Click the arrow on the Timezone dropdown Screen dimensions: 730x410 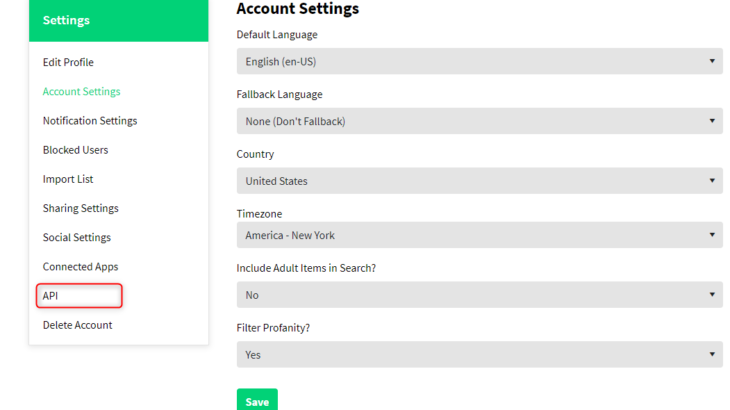click(711, 236)
